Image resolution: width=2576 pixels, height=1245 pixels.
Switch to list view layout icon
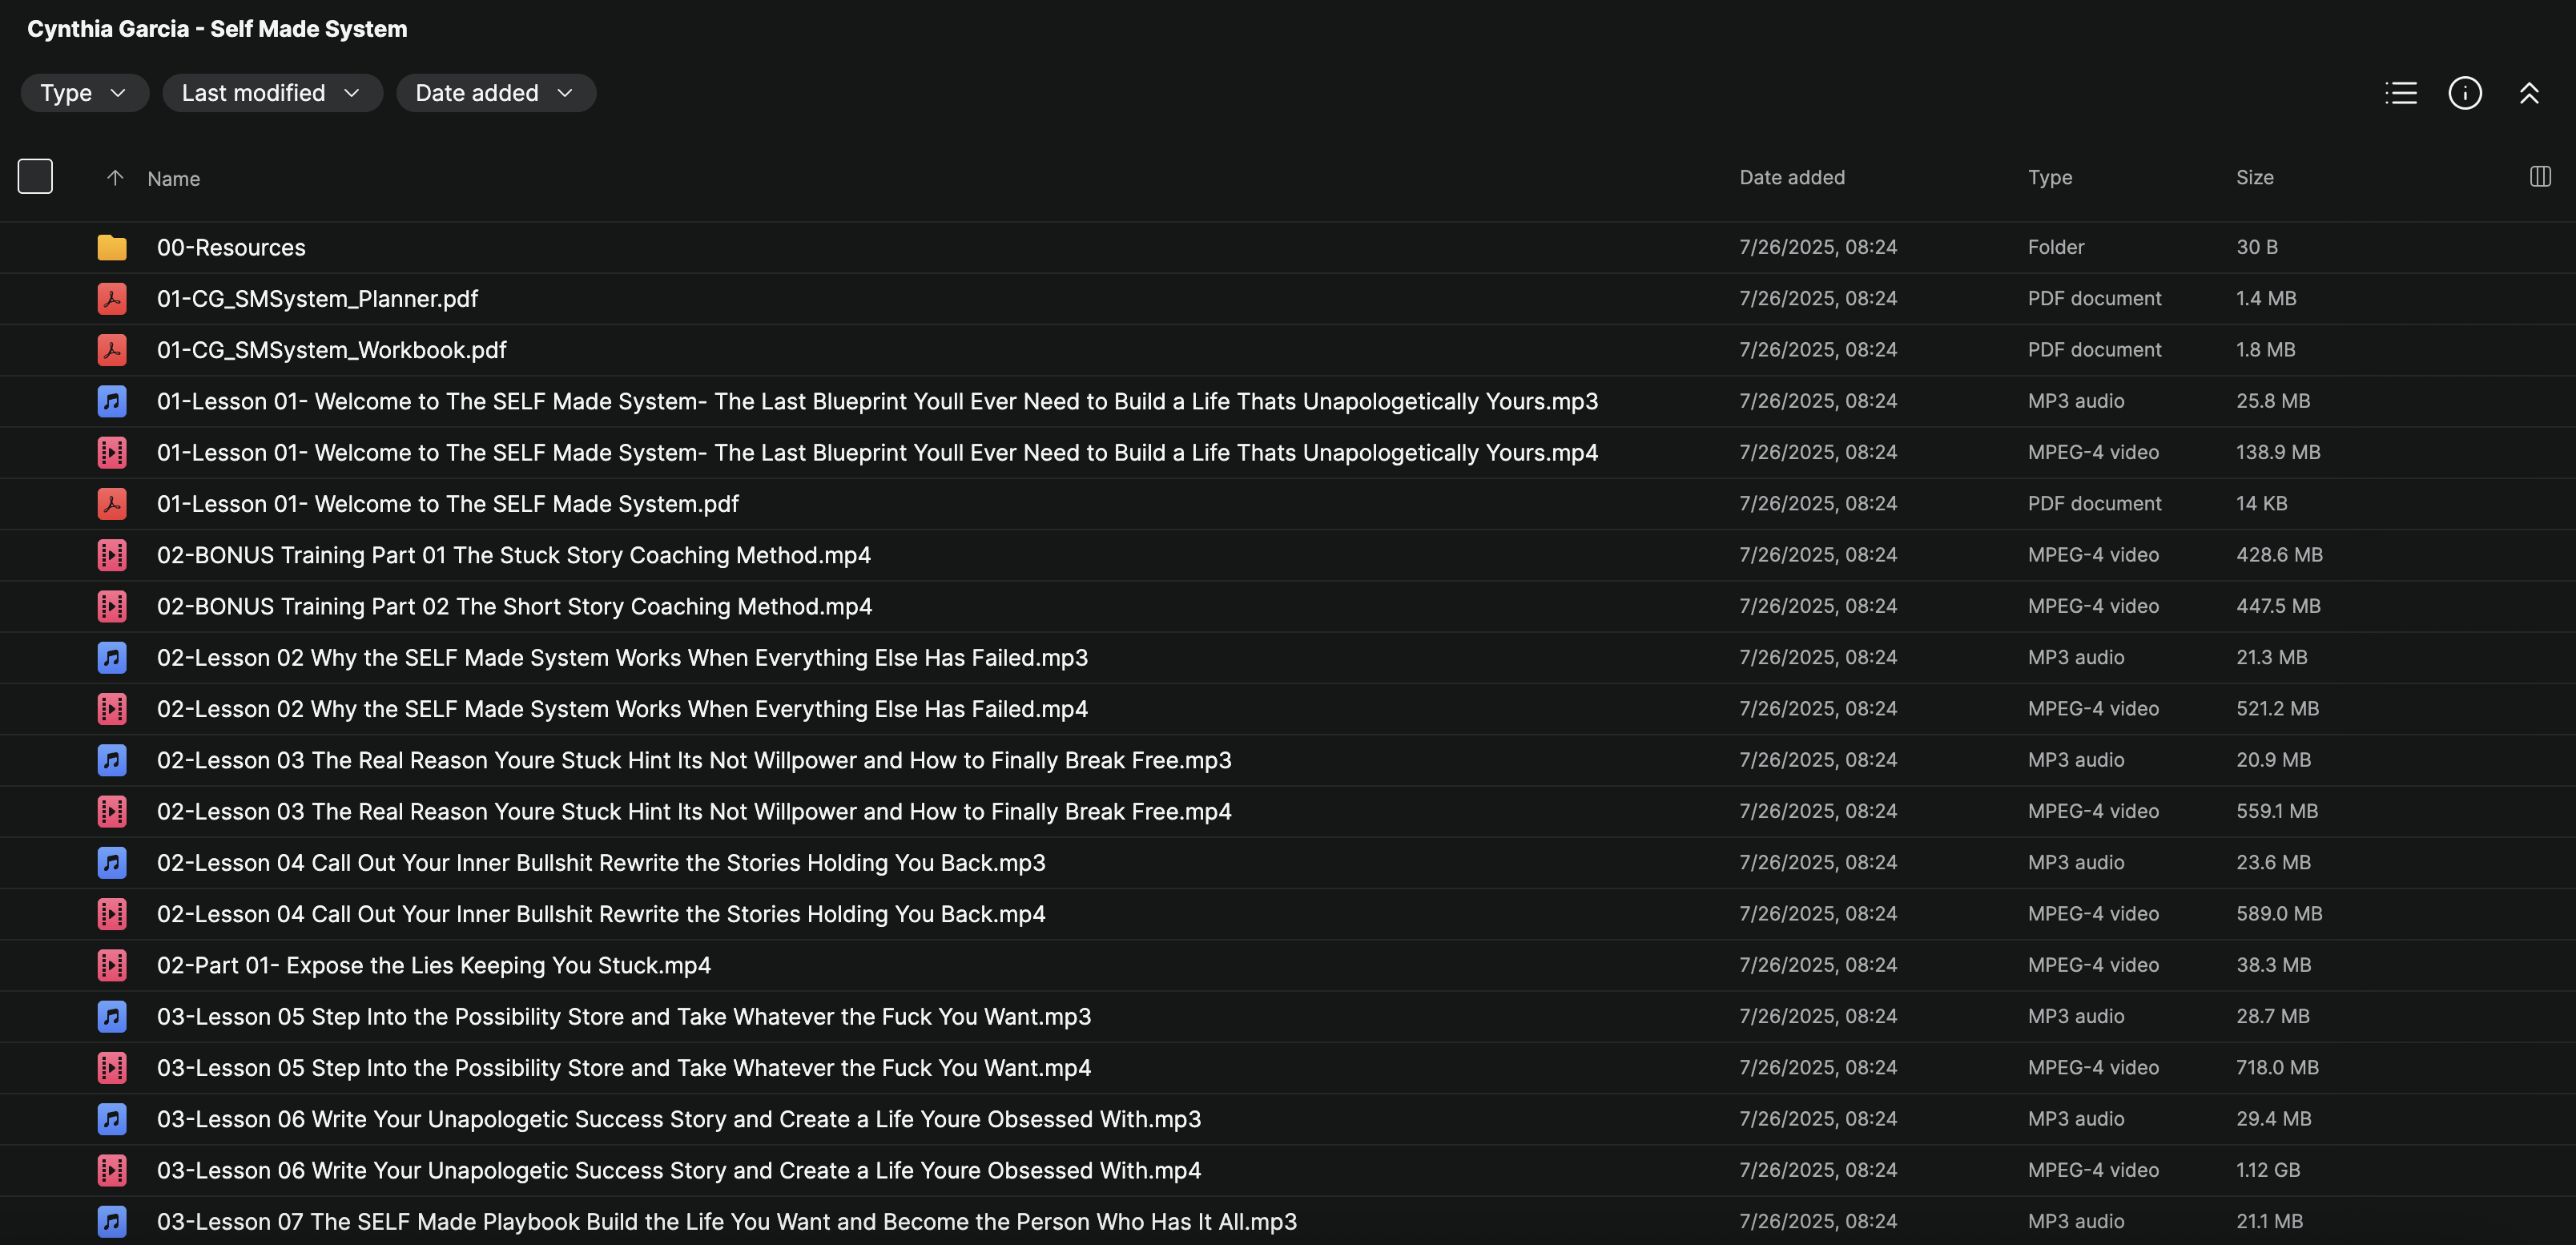[x=2400, y=93]
